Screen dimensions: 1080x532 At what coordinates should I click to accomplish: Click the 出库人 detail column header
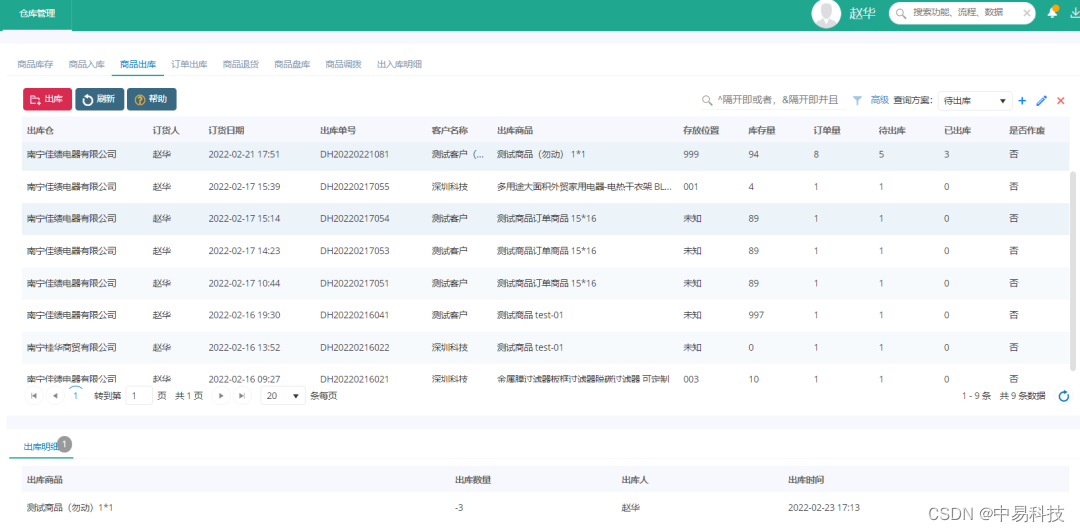pyautogui.click(x=635, y=479)
